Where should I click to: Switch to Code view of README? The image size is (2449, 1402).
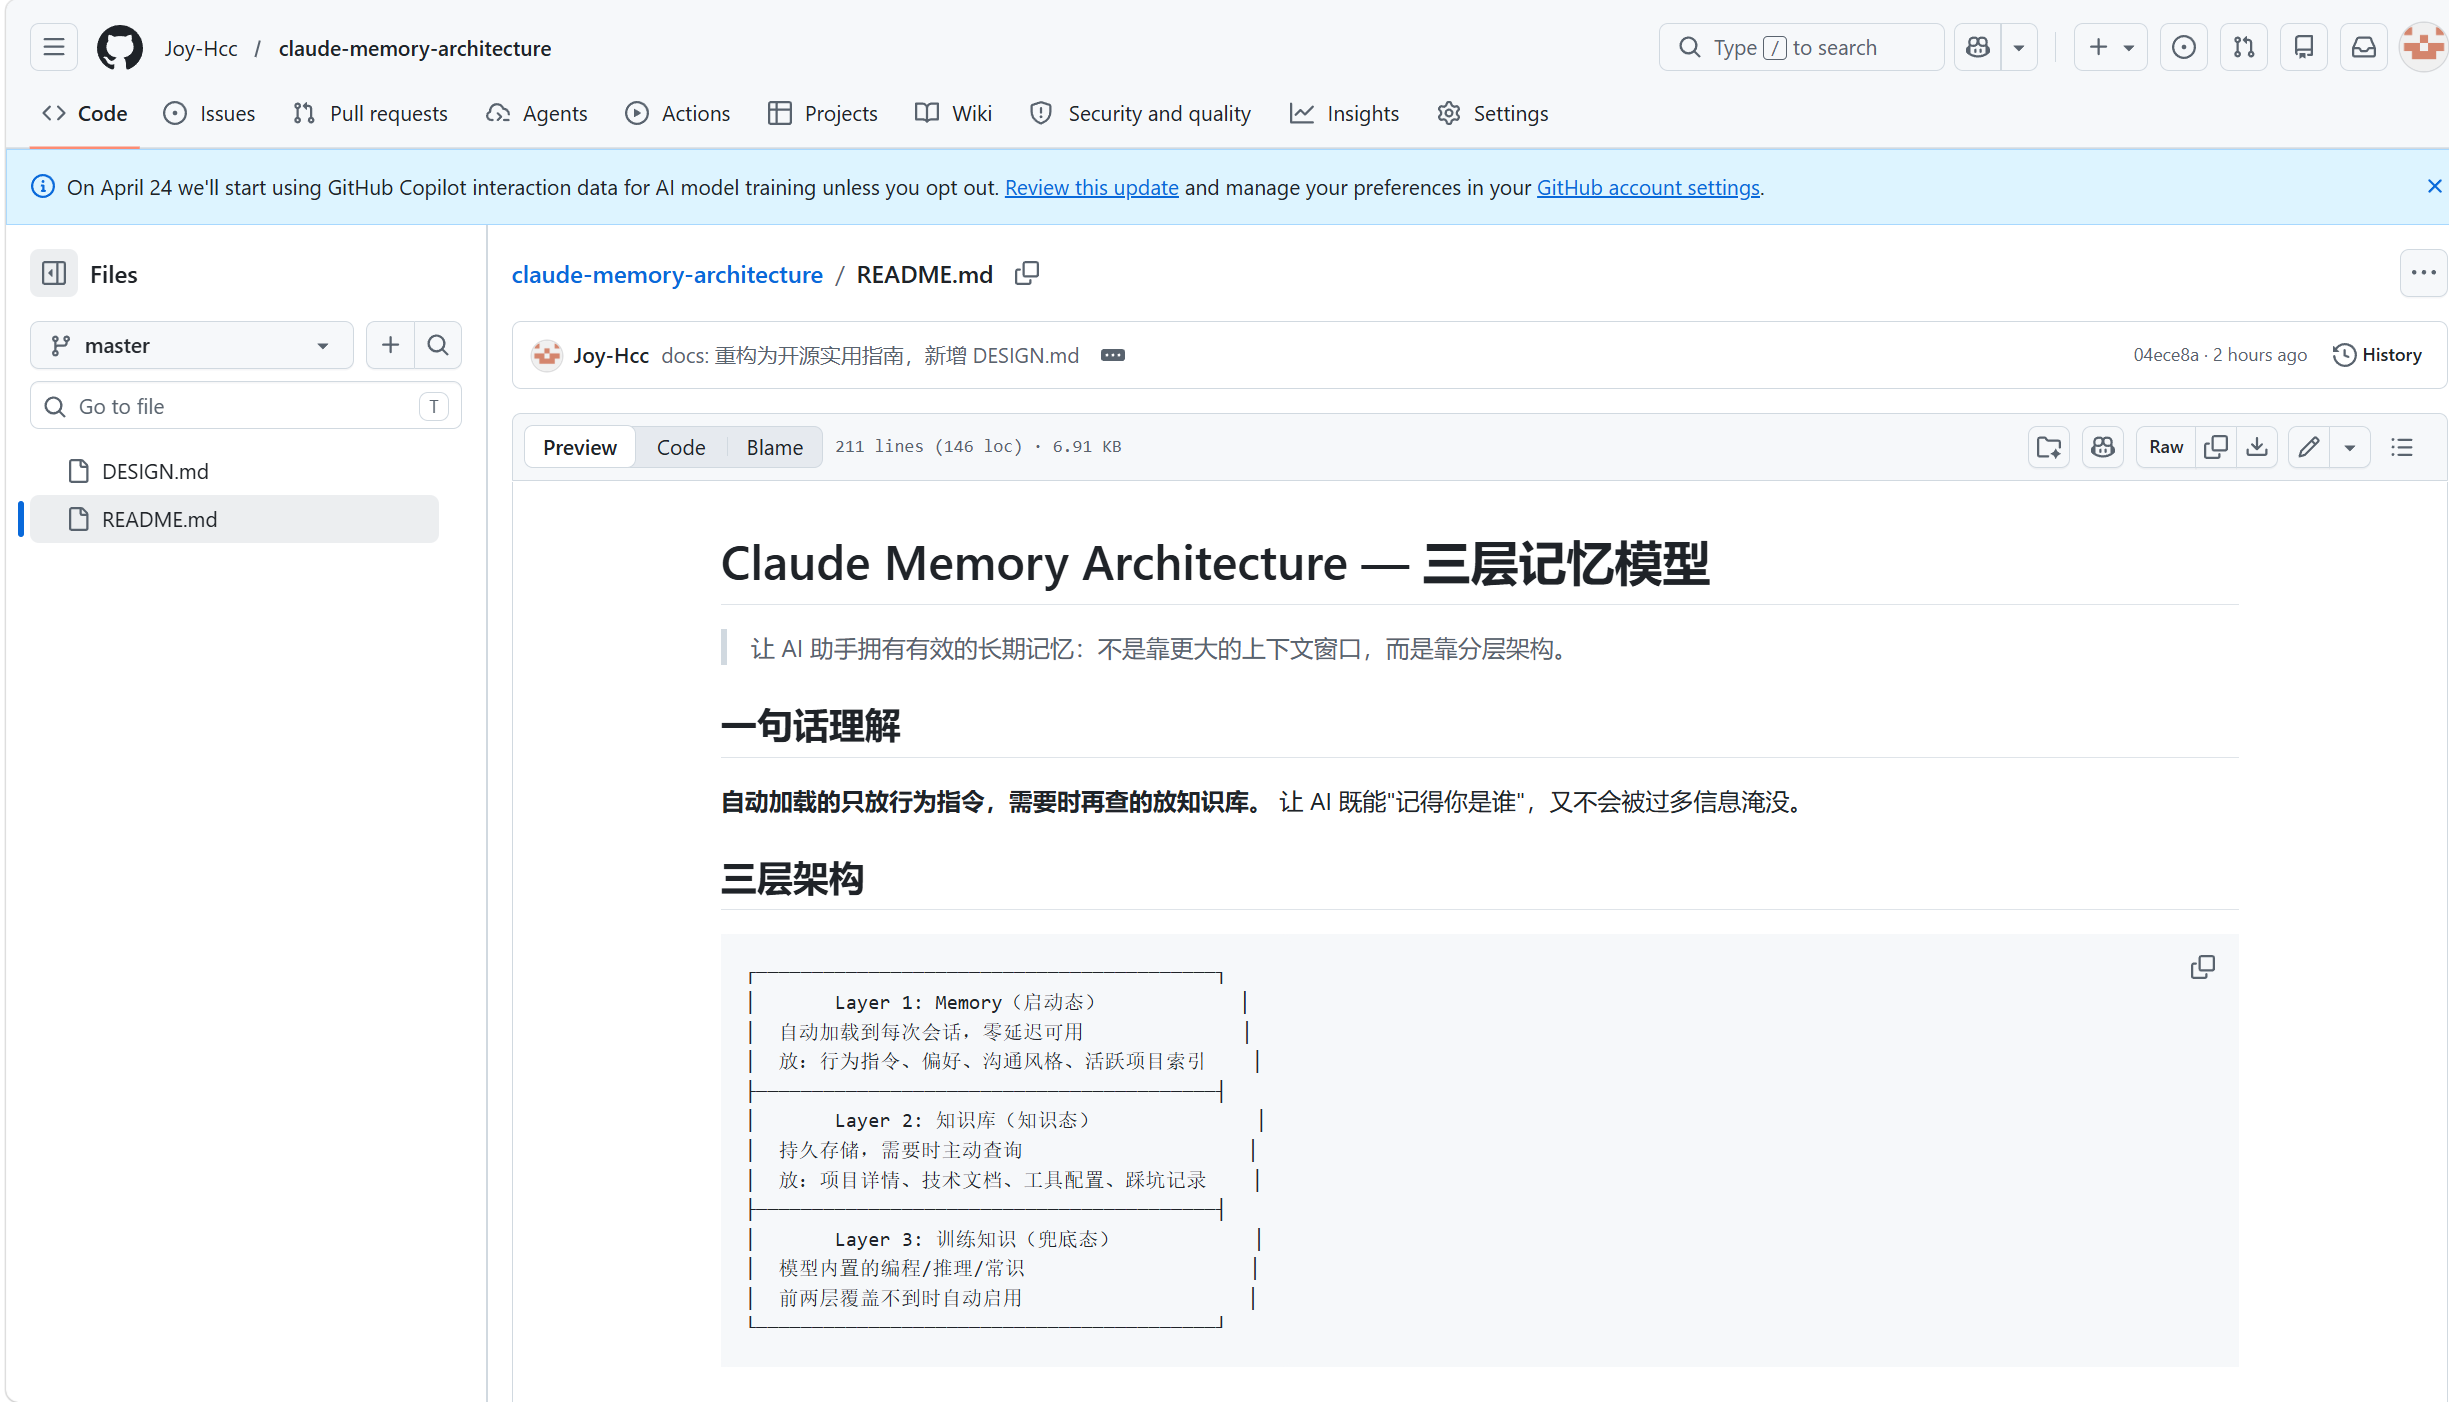coord(681,447)
